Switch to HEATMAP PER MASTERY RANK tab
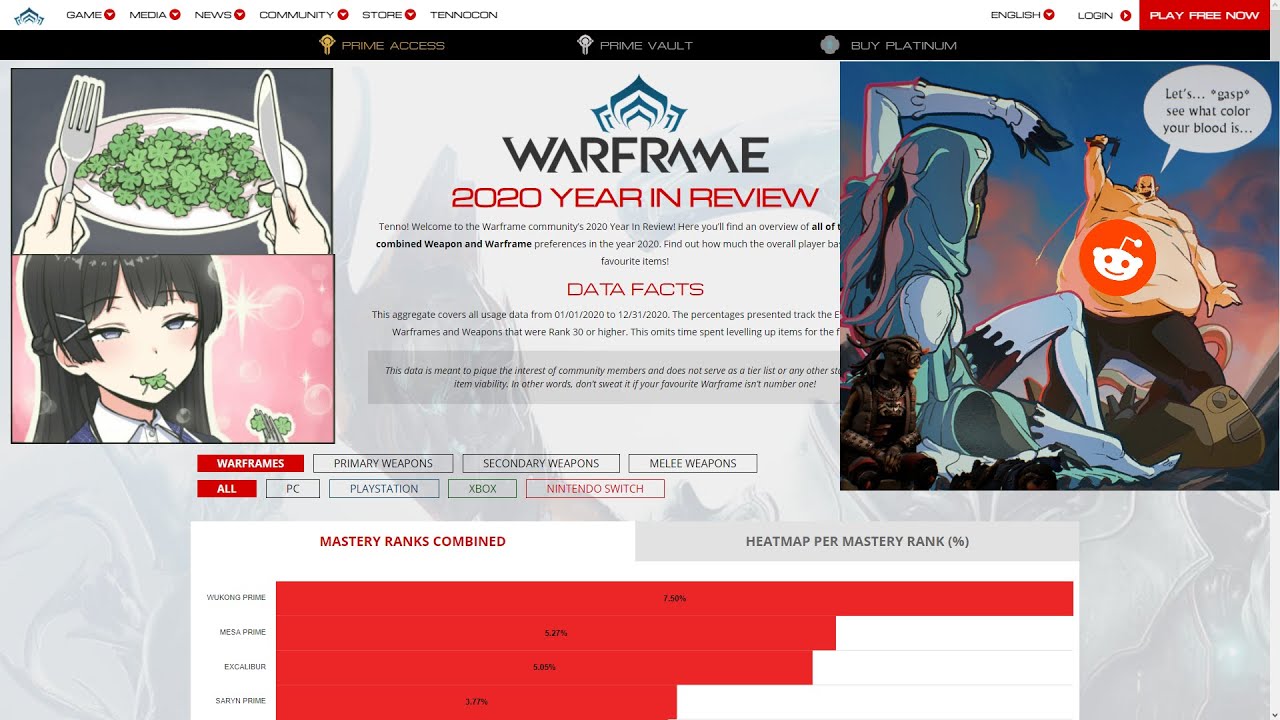 pos(857,541)
